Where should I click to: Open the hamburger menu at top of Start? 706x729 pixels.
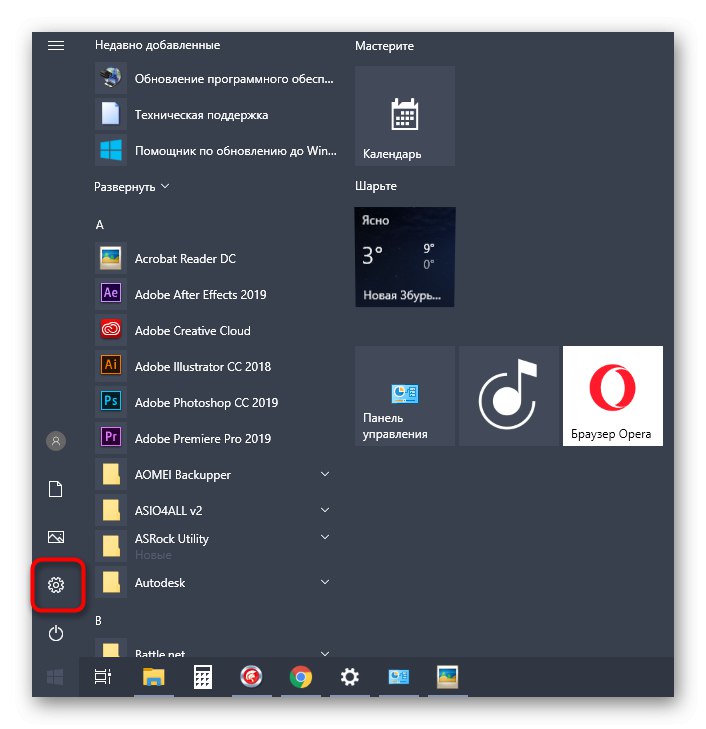point(56,46)
